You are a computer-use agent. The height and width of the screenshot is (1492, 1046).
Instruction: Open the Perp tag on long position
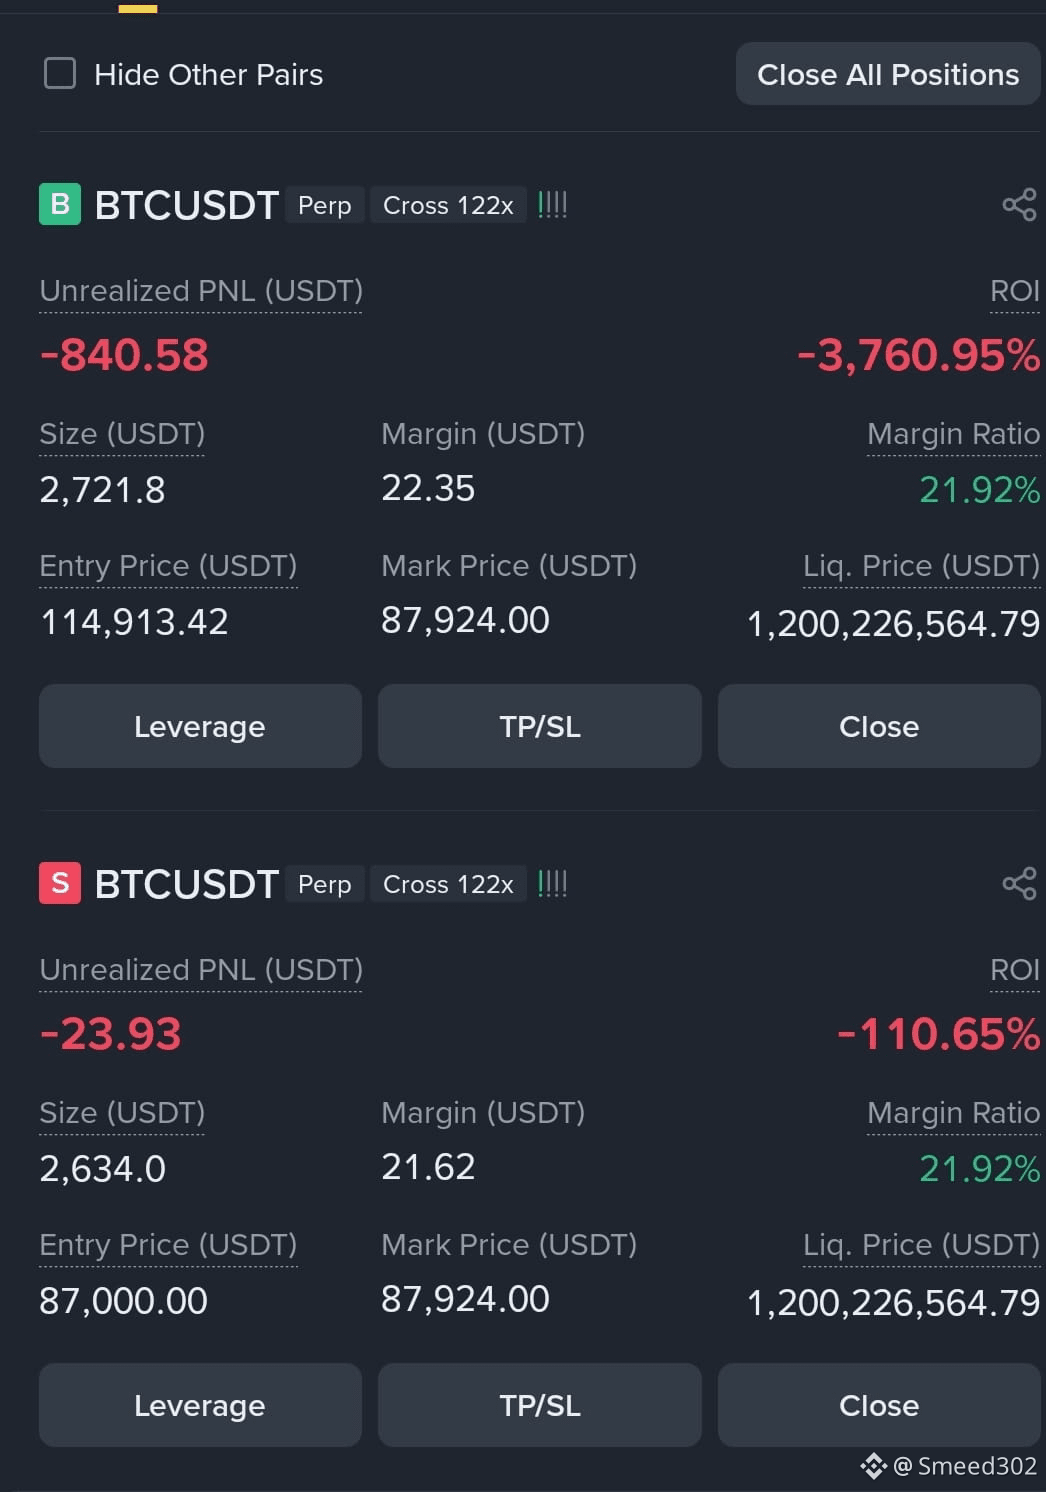point(325,205)
